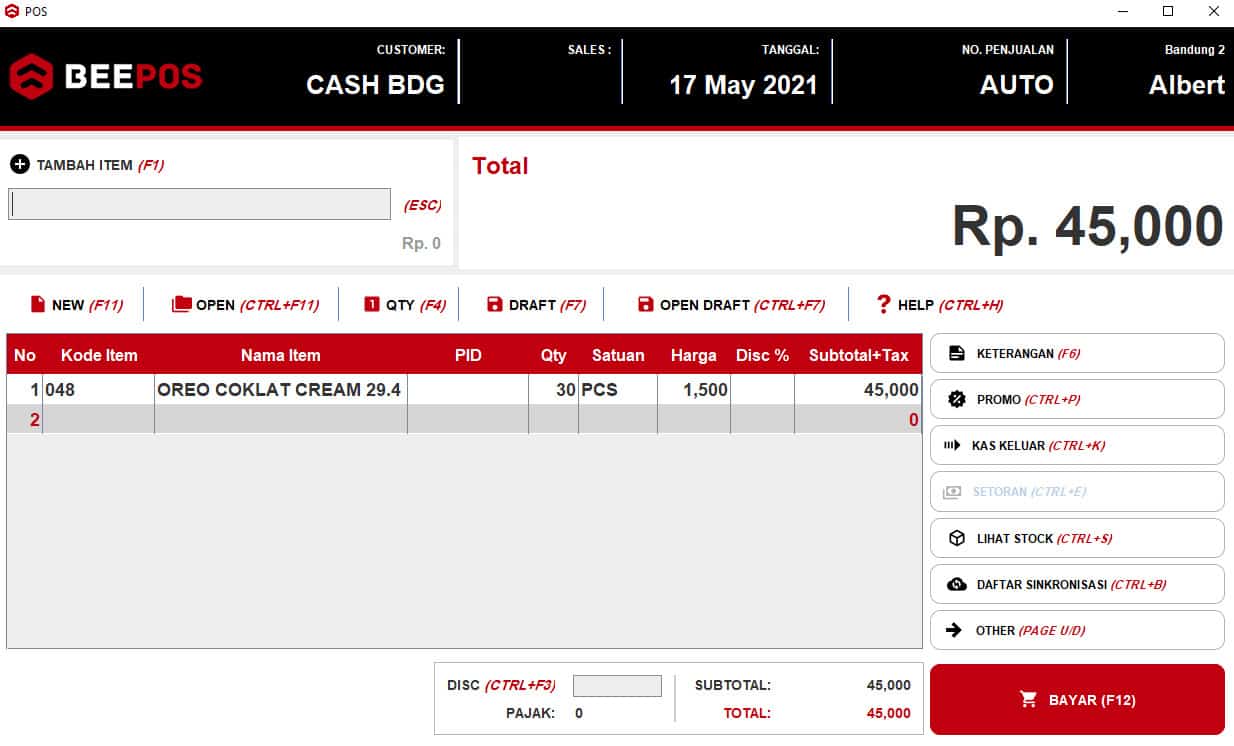Screen dimensions: 1234x746
Task: Click the CASH BDG customer name
Action: [375, 85]
